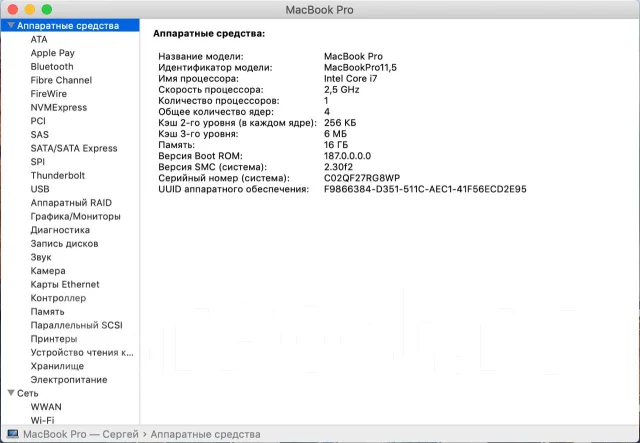This screenshot has width=640, height=443.
Task: Open the Bluetooth section
Action: tap(52, 67)
